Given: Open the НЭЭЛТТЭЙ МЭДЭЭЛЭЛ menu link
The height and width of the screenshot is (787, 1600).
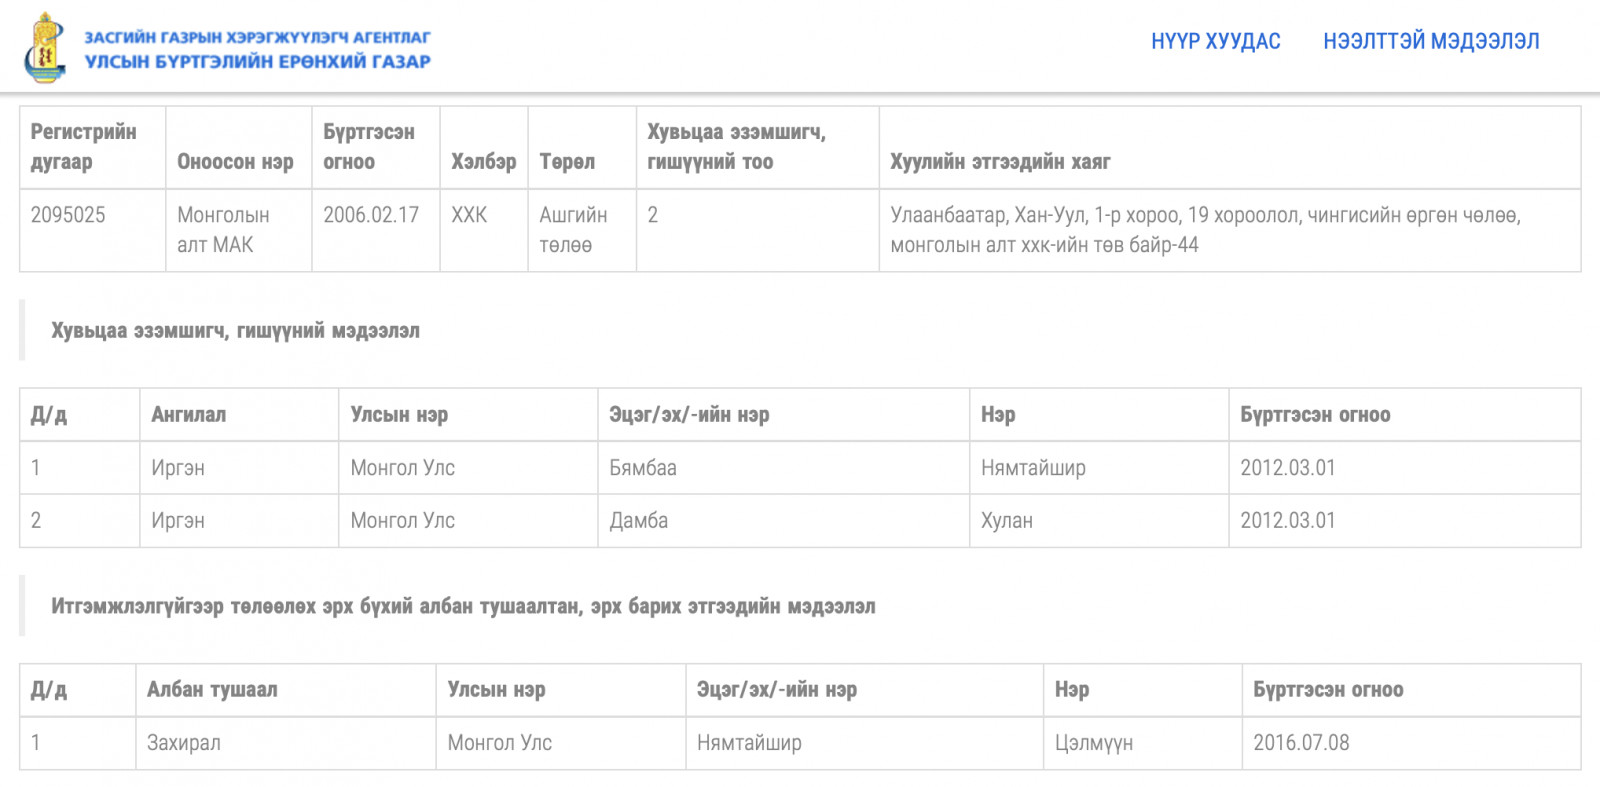Looking at the screenshot, I should click(1431, 41).
